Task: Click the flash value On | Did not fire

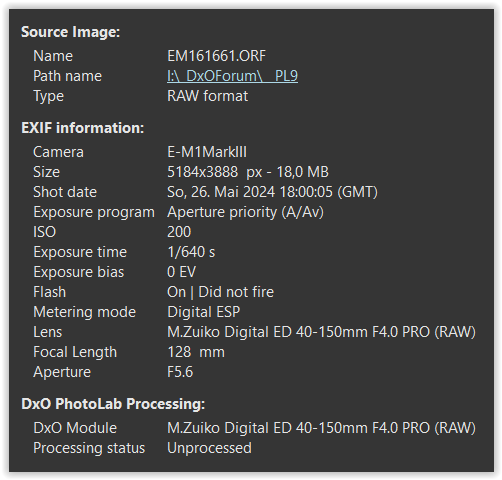Action: tap(220, 292)
